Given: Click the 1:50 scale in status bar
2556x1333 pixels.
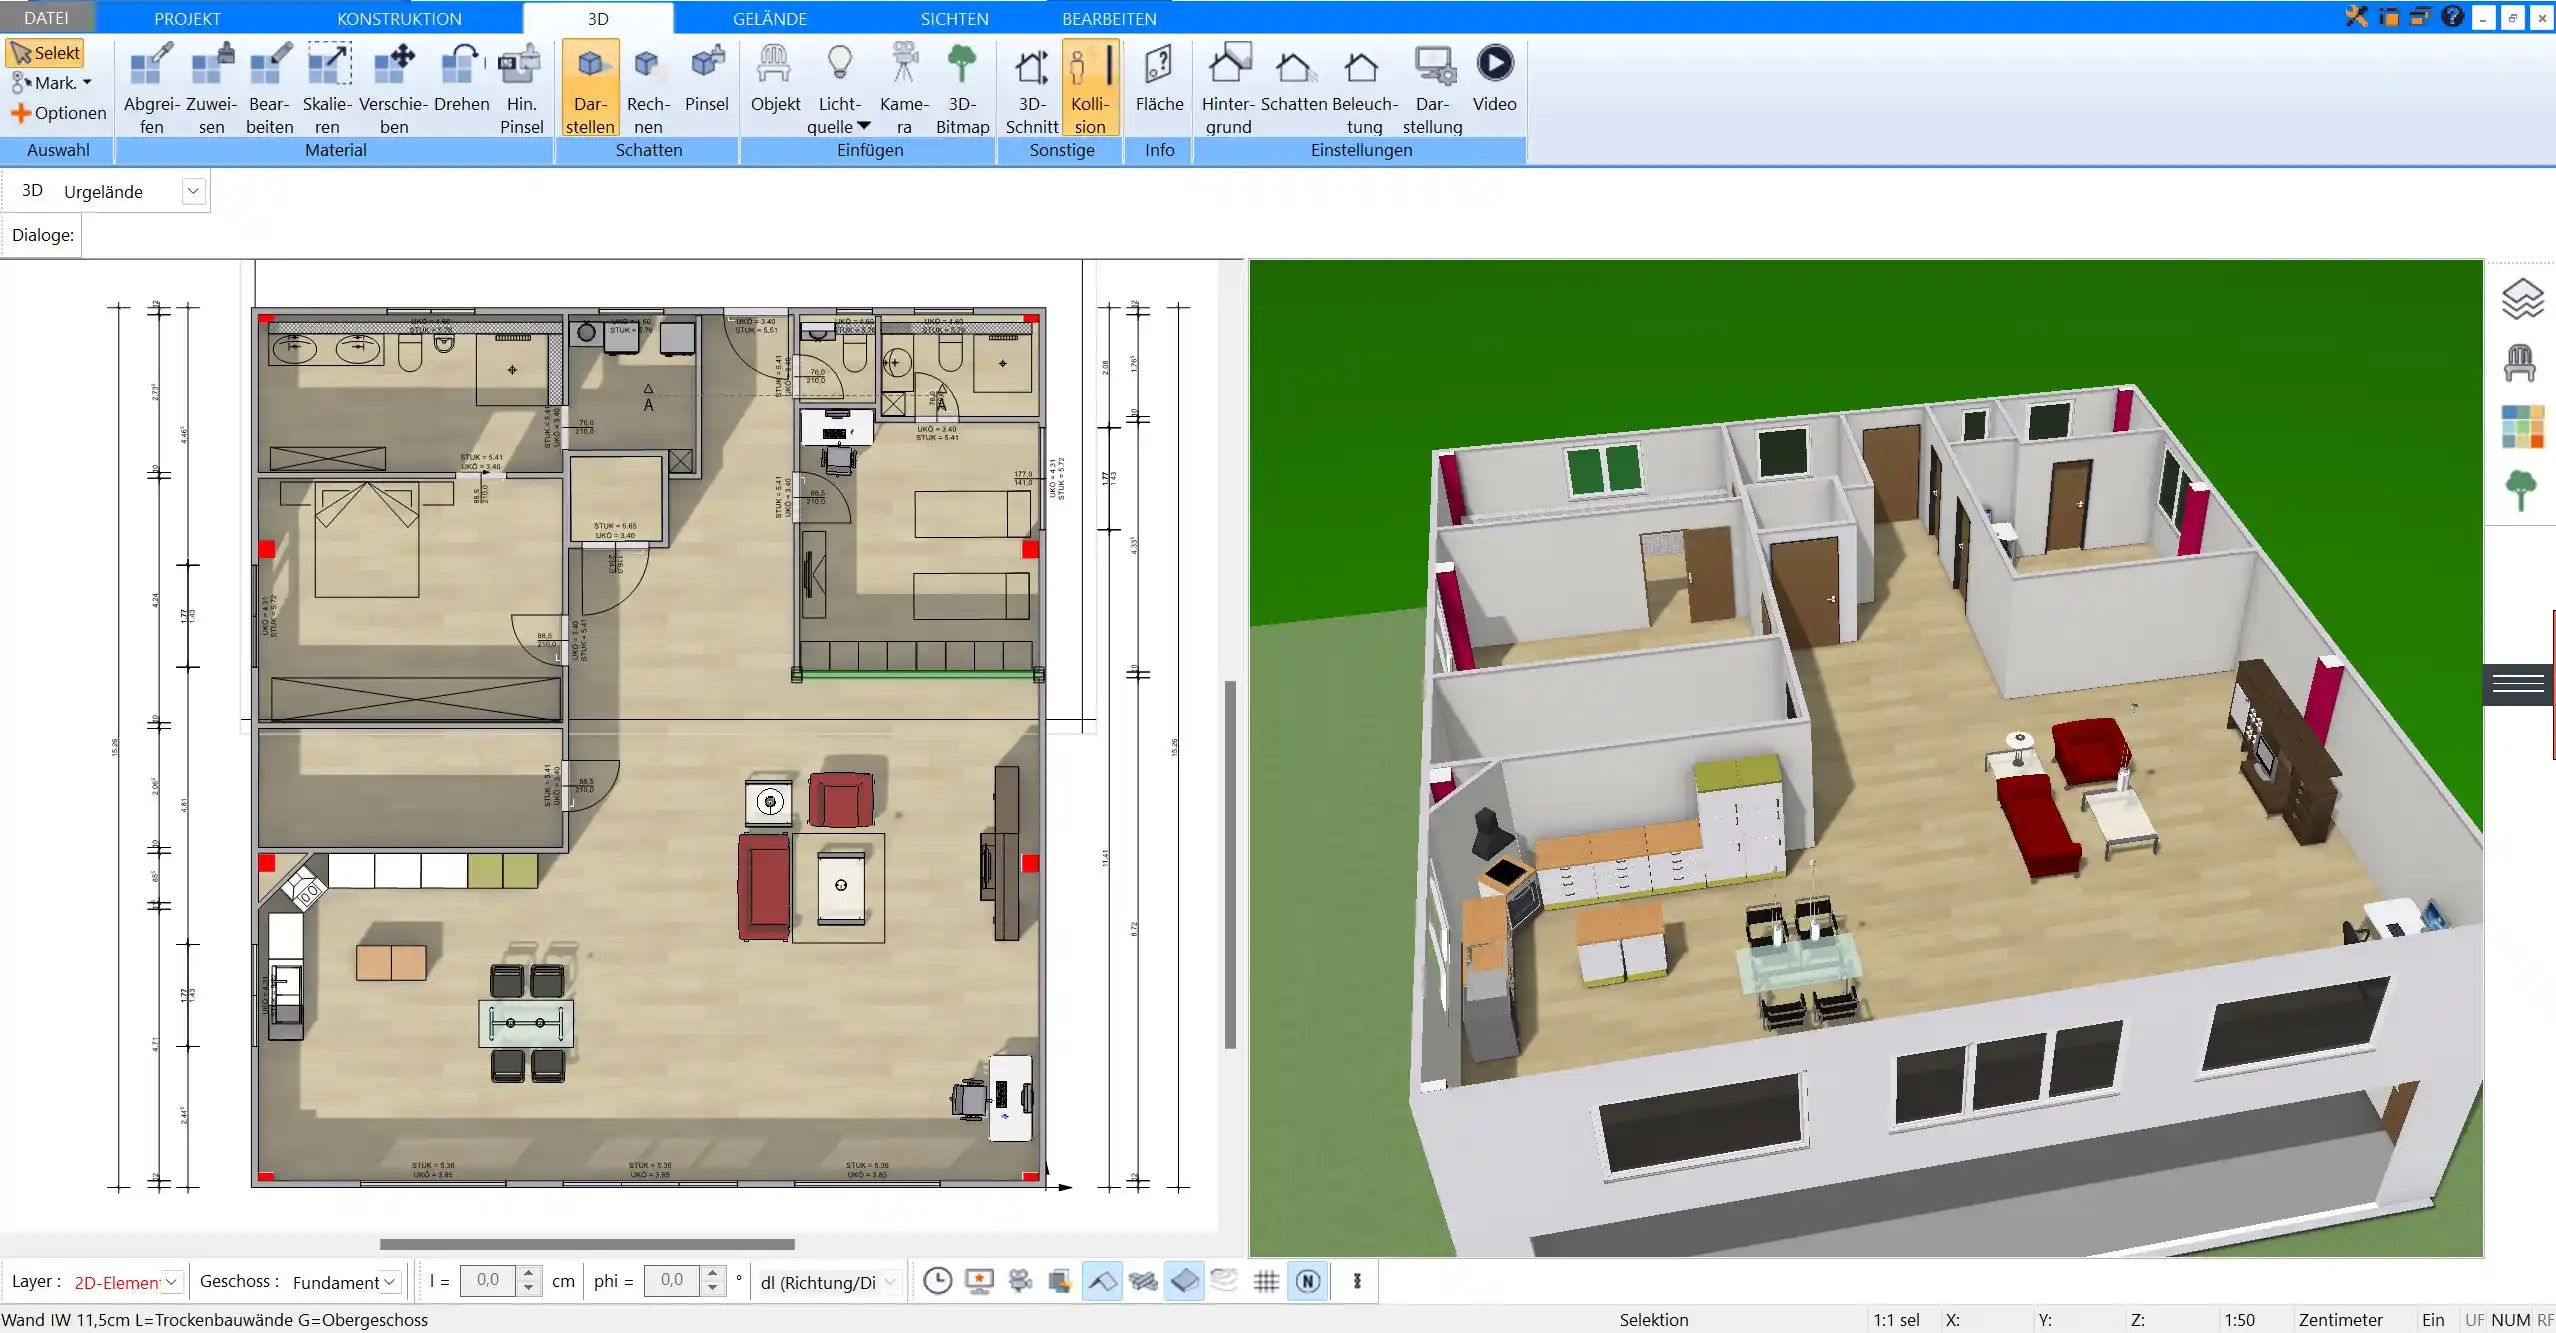Looking at the screenshot, I should tap(2239, 1320).
